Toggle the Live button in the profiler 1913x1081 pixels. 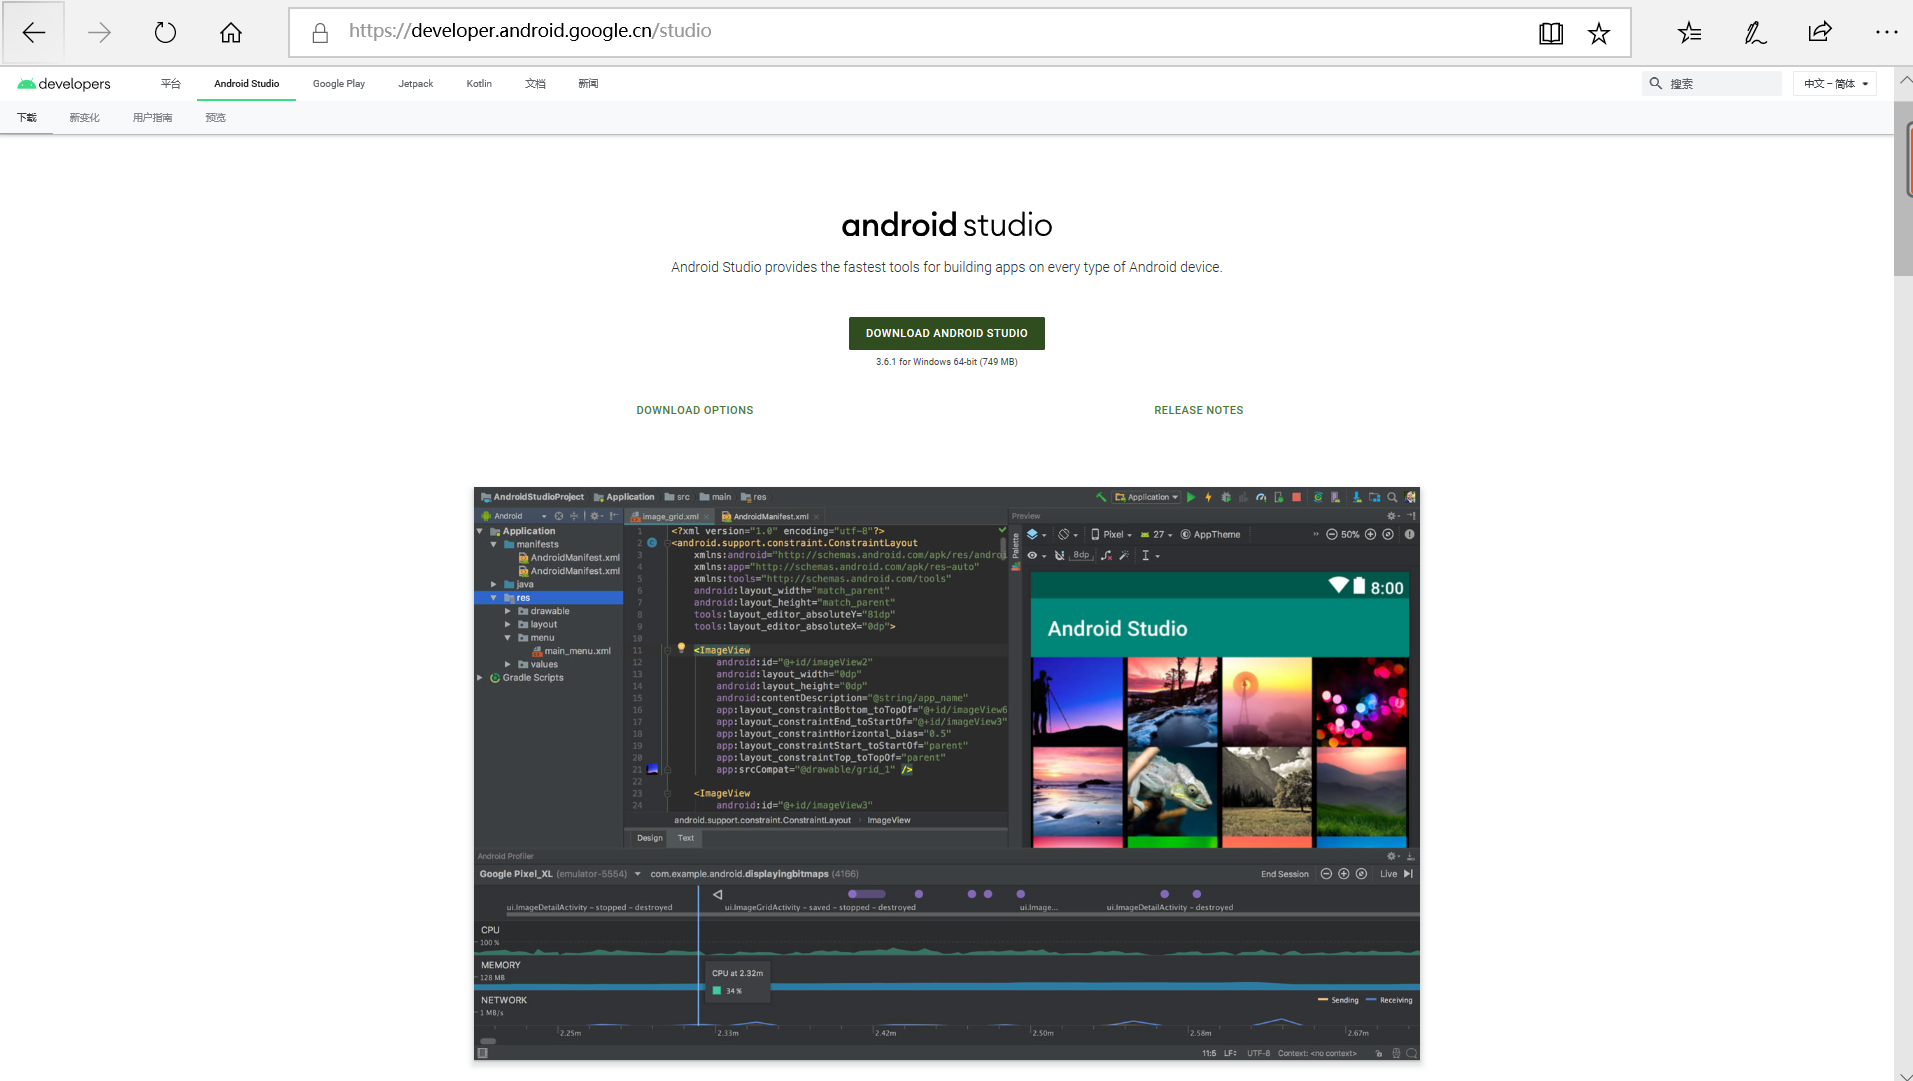coord(1389,874)
